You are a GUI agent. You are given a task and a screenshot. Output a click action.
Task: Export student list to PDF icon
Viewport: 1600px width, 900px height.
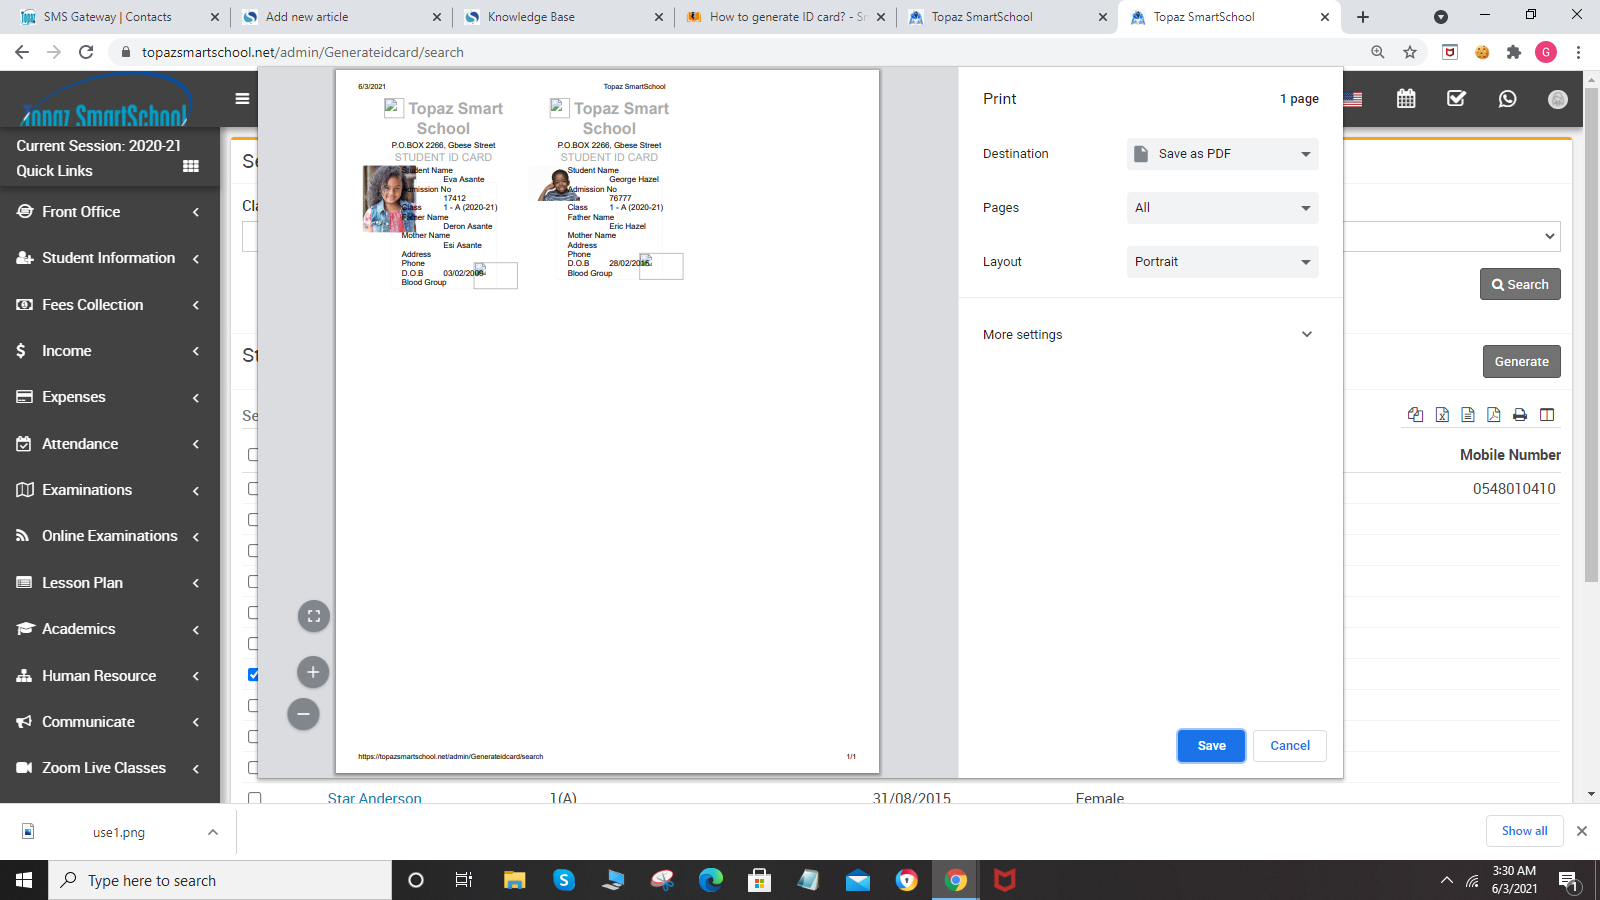coord(1494,414)
